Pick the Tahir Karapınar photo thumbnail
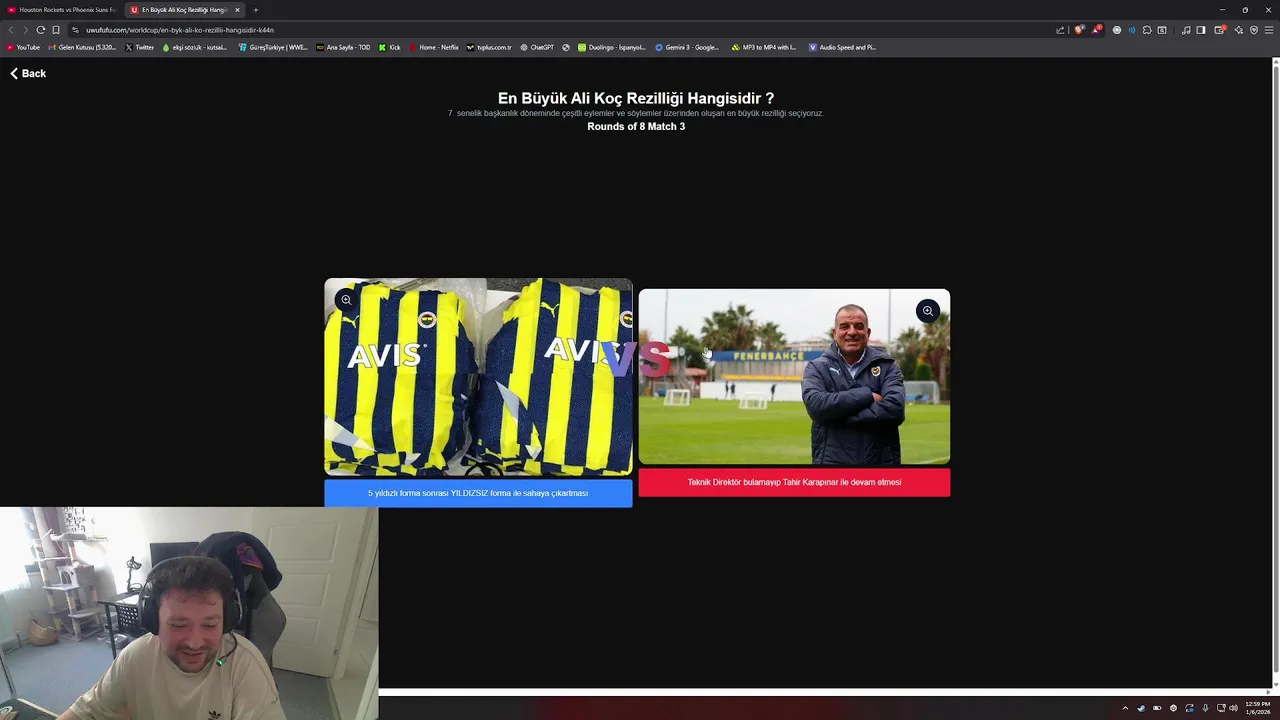 point(794,377)
